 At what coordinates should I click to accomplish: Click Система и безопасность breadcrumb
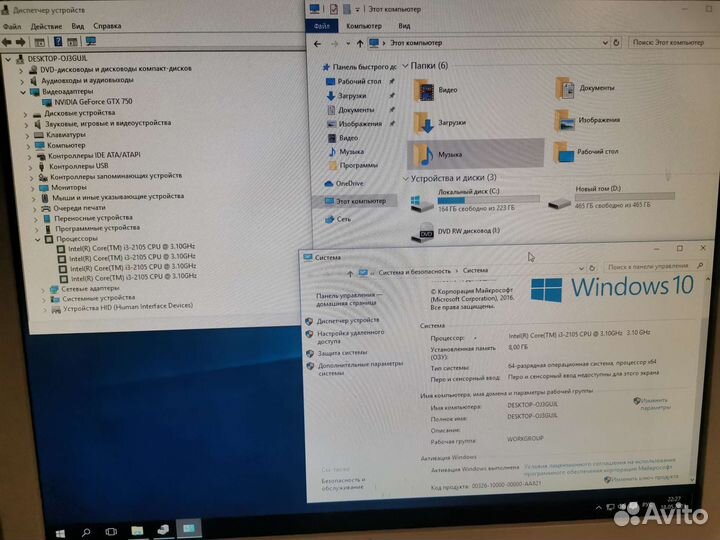(x=414, y=272)
